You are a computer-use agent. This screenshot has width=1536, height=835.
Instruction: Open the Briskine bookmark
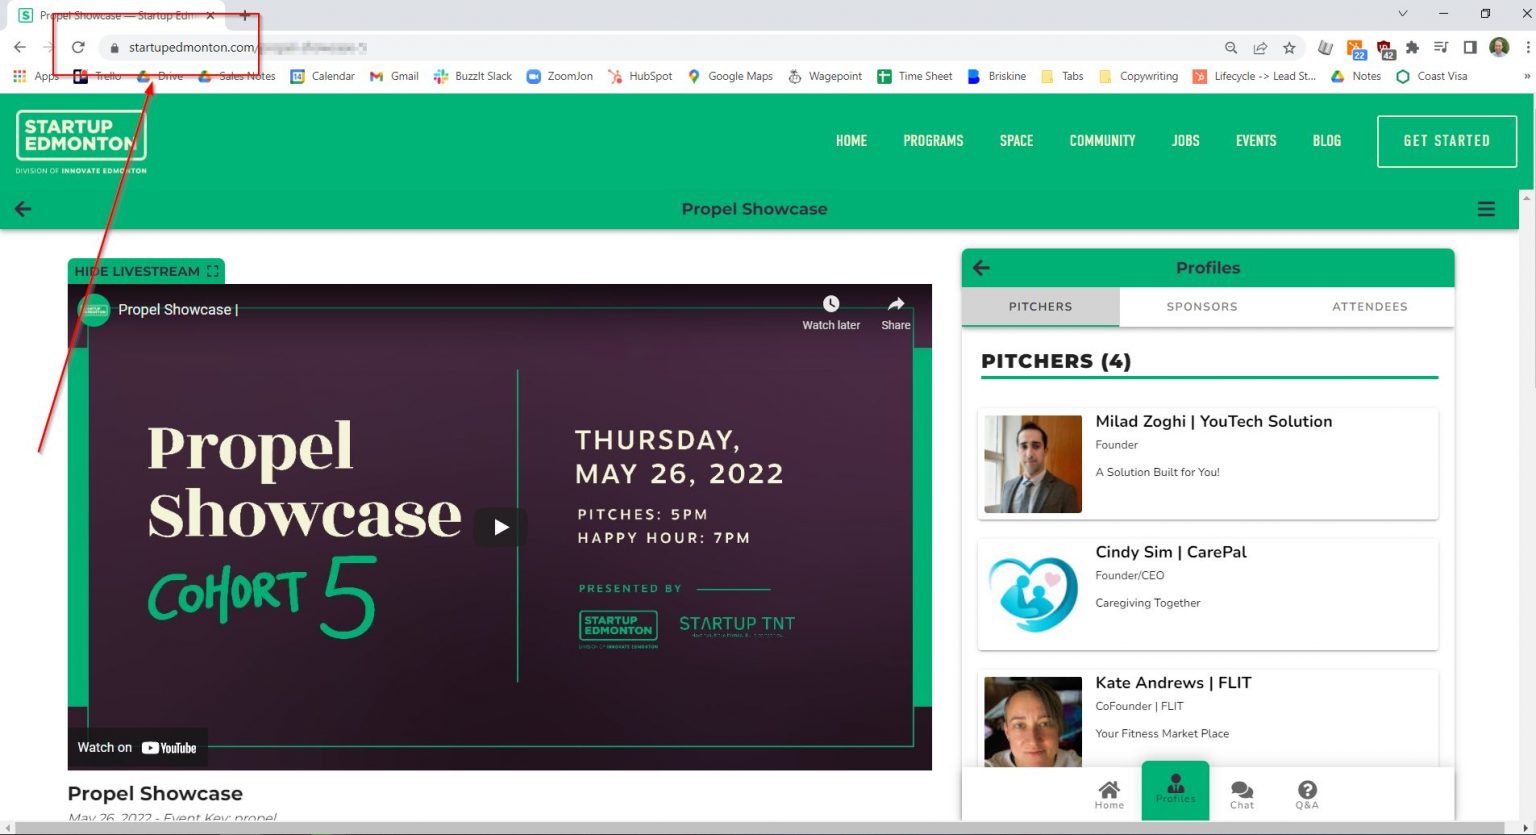(x=996, y=76)
